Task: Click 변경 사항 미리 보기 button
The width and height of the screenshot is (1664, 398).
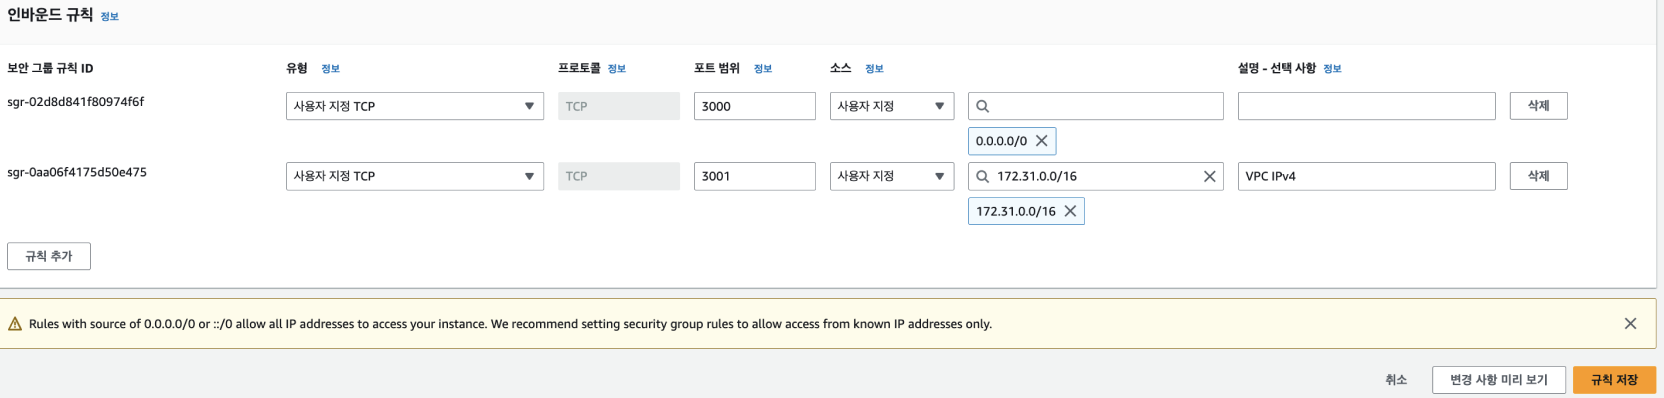Action: 1499,380
